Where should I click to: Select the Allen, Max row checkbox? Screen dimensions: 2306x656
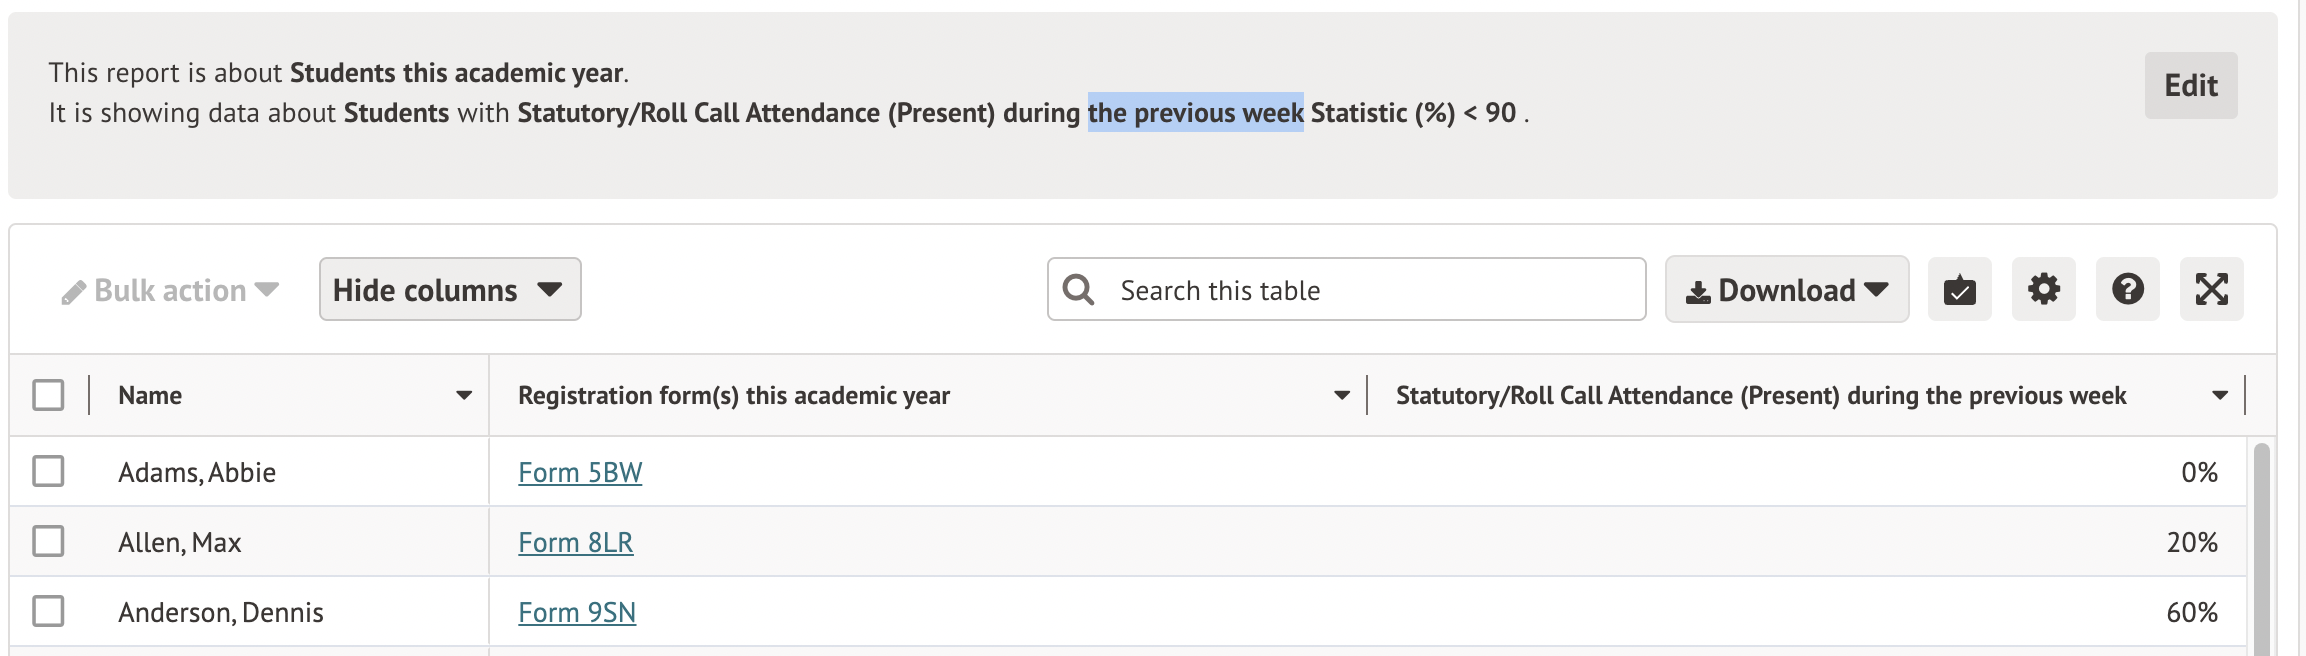point(48,541)
